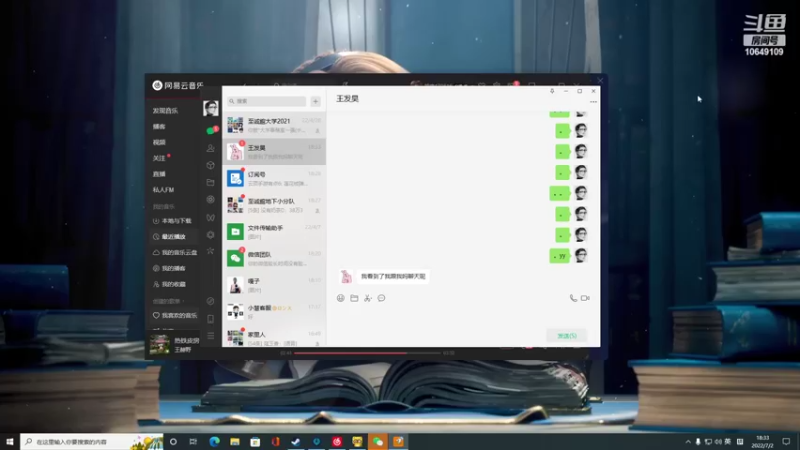Open the Windows notification center
The width and height of the screenshot is (800, 450).
point(786,441)
